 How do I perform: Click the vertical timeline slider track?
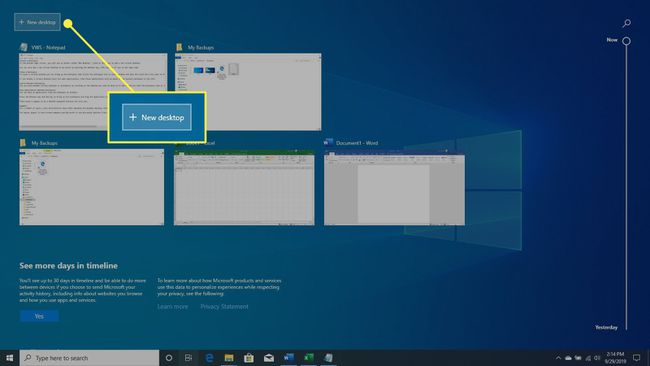click(x=626, y=187)
